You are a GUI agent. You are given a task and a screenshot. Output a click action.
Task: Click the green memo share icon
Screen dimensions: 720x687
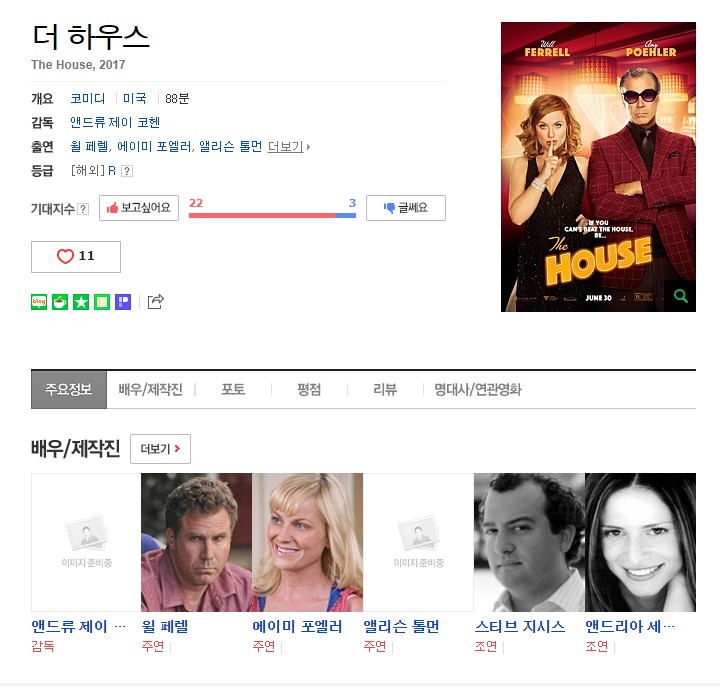click(x=102, y=302)
